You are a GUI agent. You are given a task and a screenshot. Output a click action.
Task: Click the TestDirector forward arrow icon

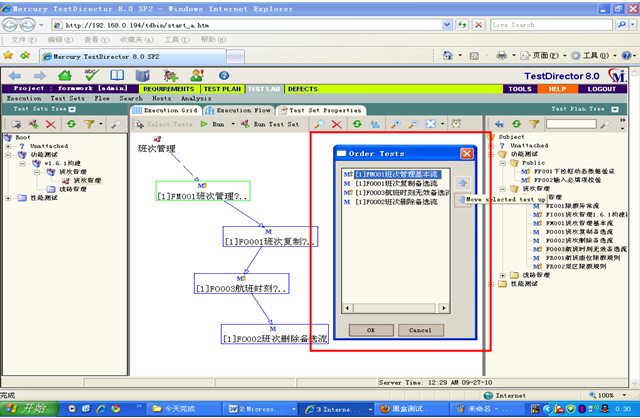[40, 76]
